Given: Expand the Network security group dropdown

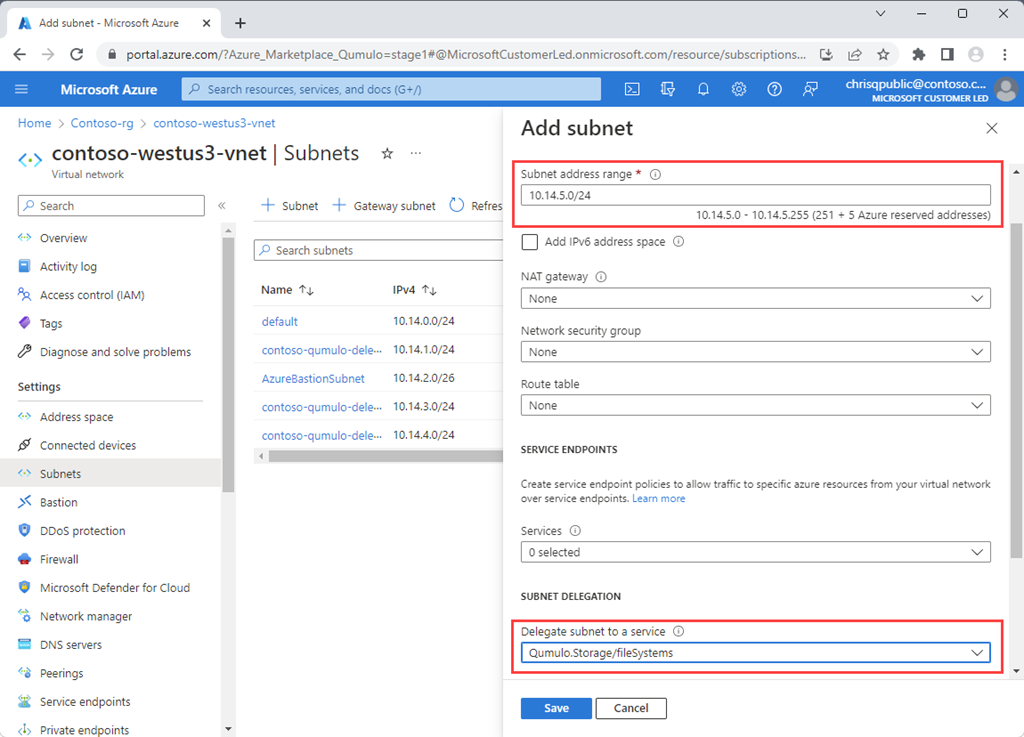Looking at the screenshot, I should pos(756,352).
